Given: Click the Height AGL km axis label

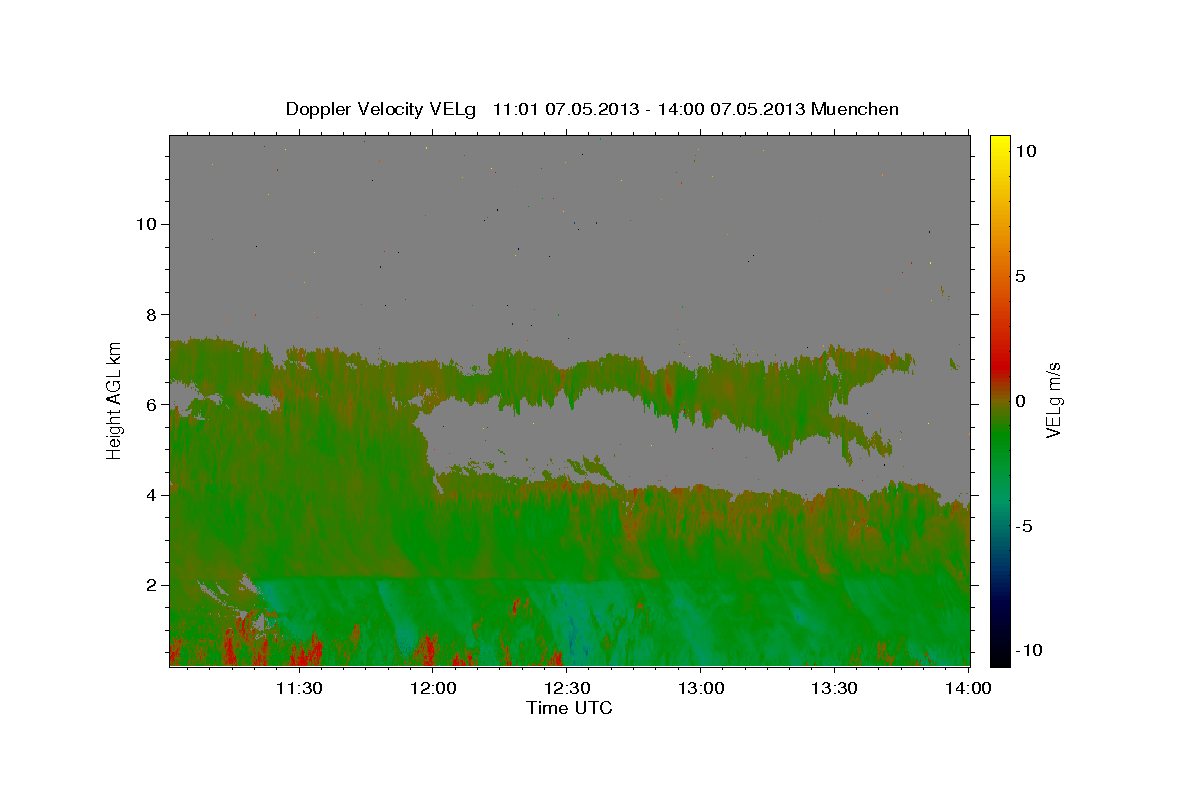Looking at the screenshot, I should [x=115, y=401].
